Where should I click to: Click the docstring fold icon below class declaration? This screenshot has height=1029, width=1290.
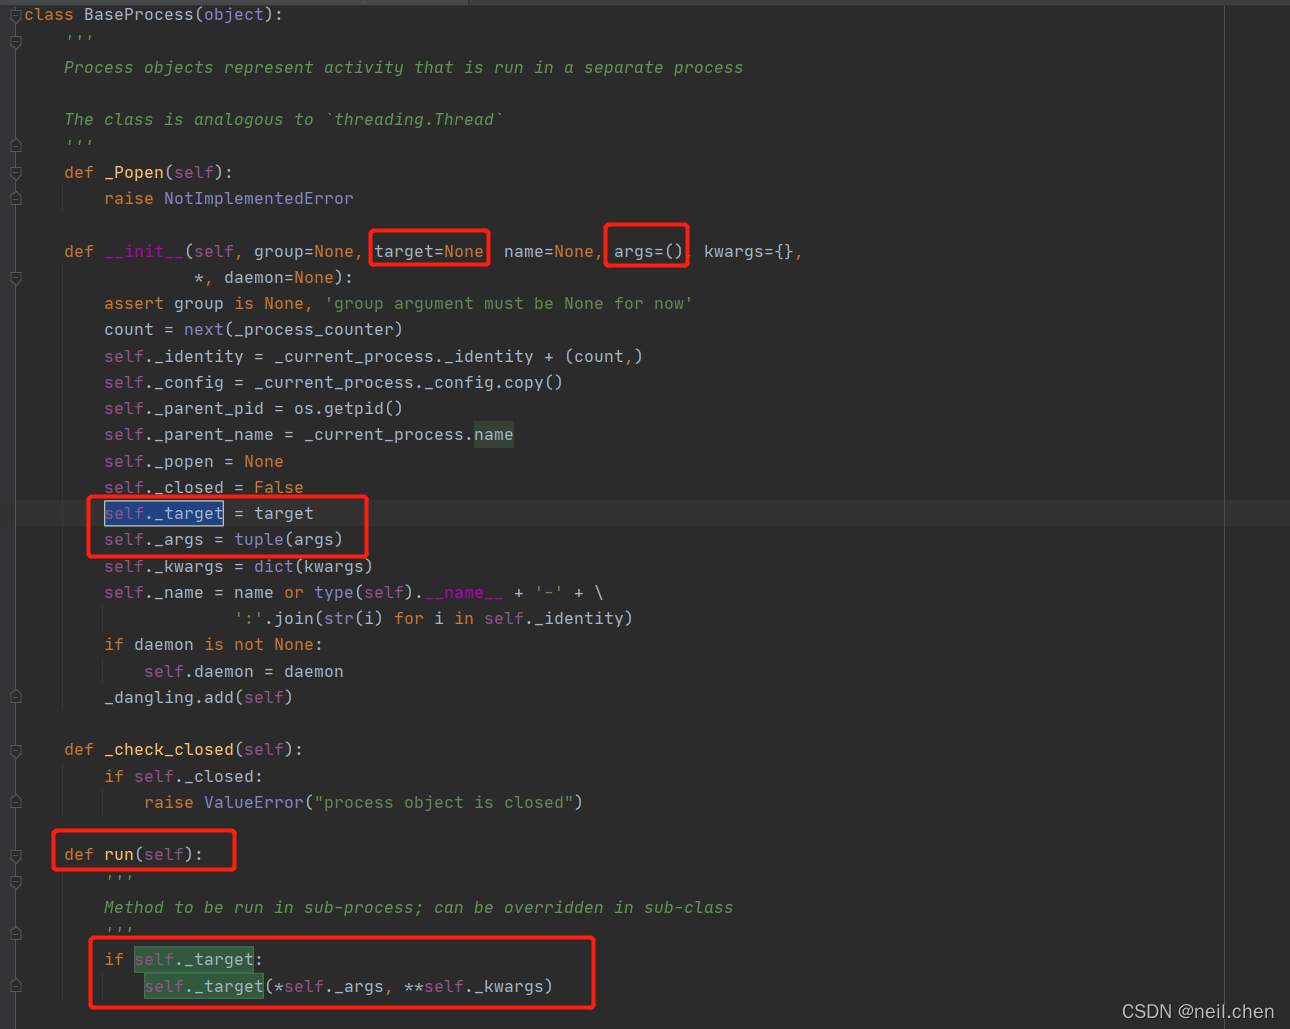point(15,40)
